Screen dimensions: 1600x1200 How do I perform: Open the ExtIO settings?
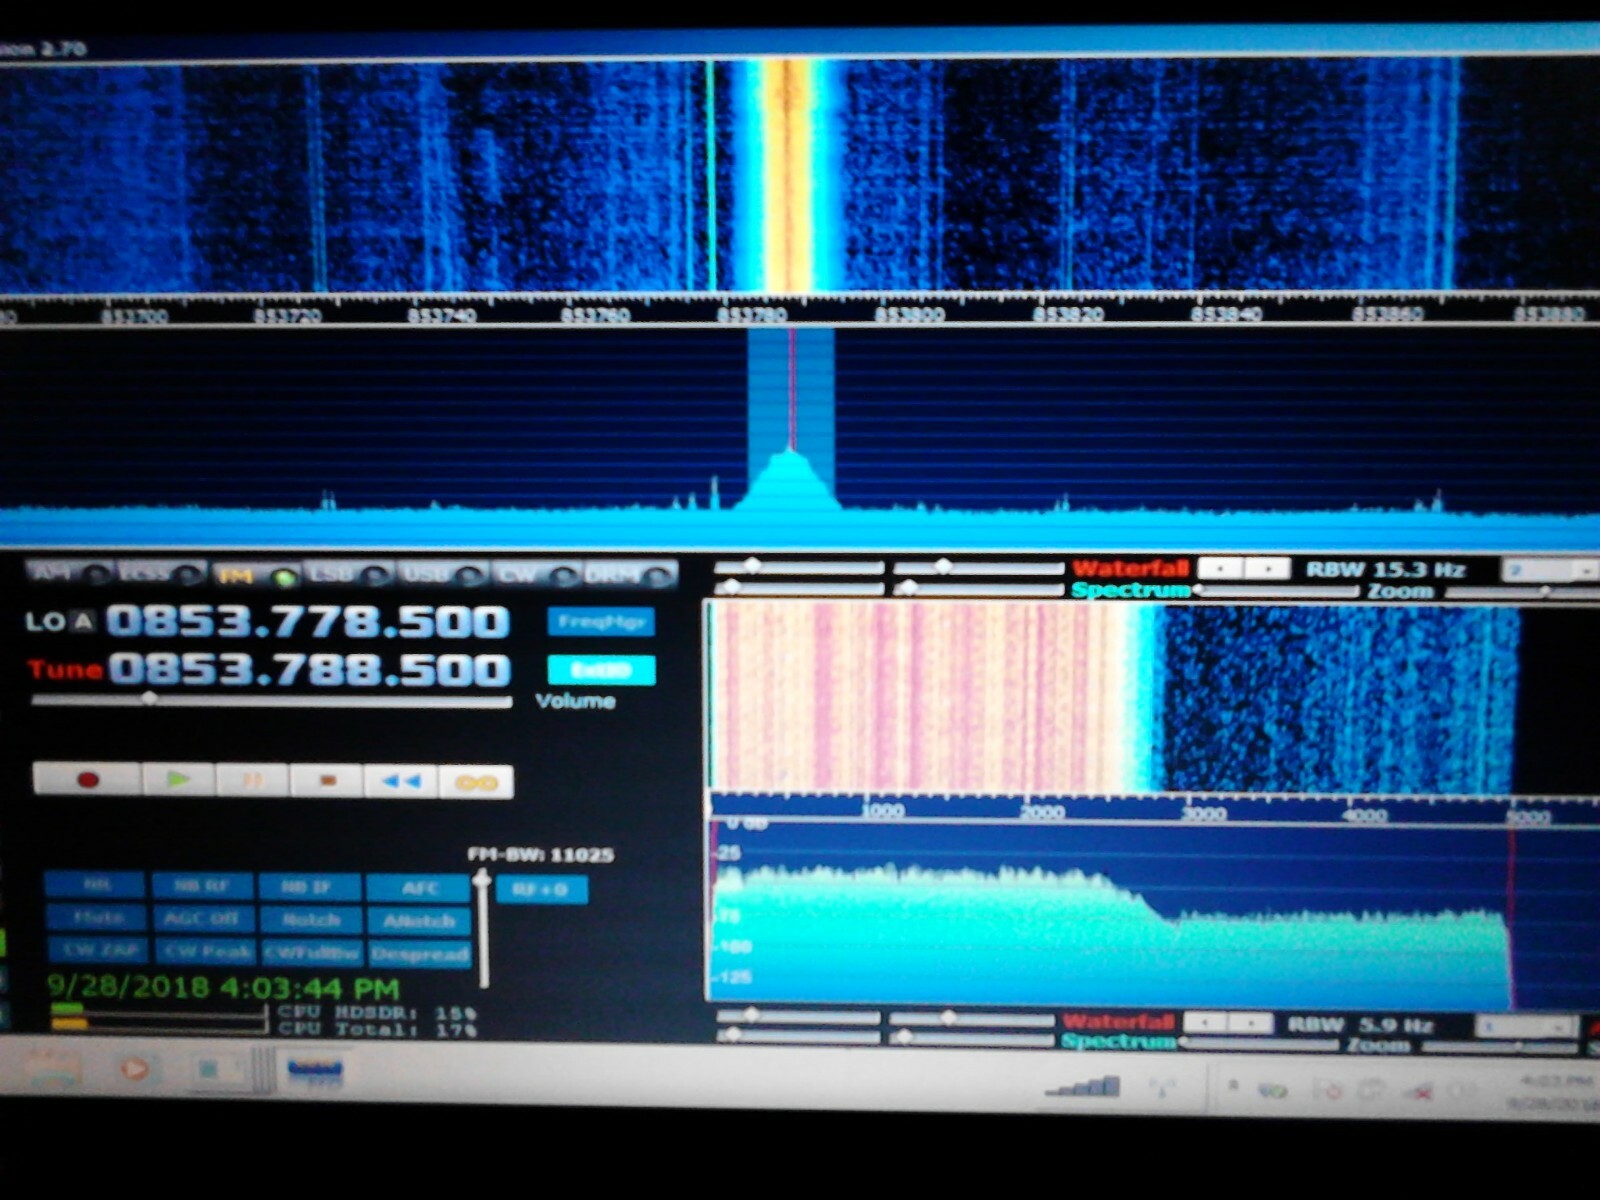pos(600,669)
